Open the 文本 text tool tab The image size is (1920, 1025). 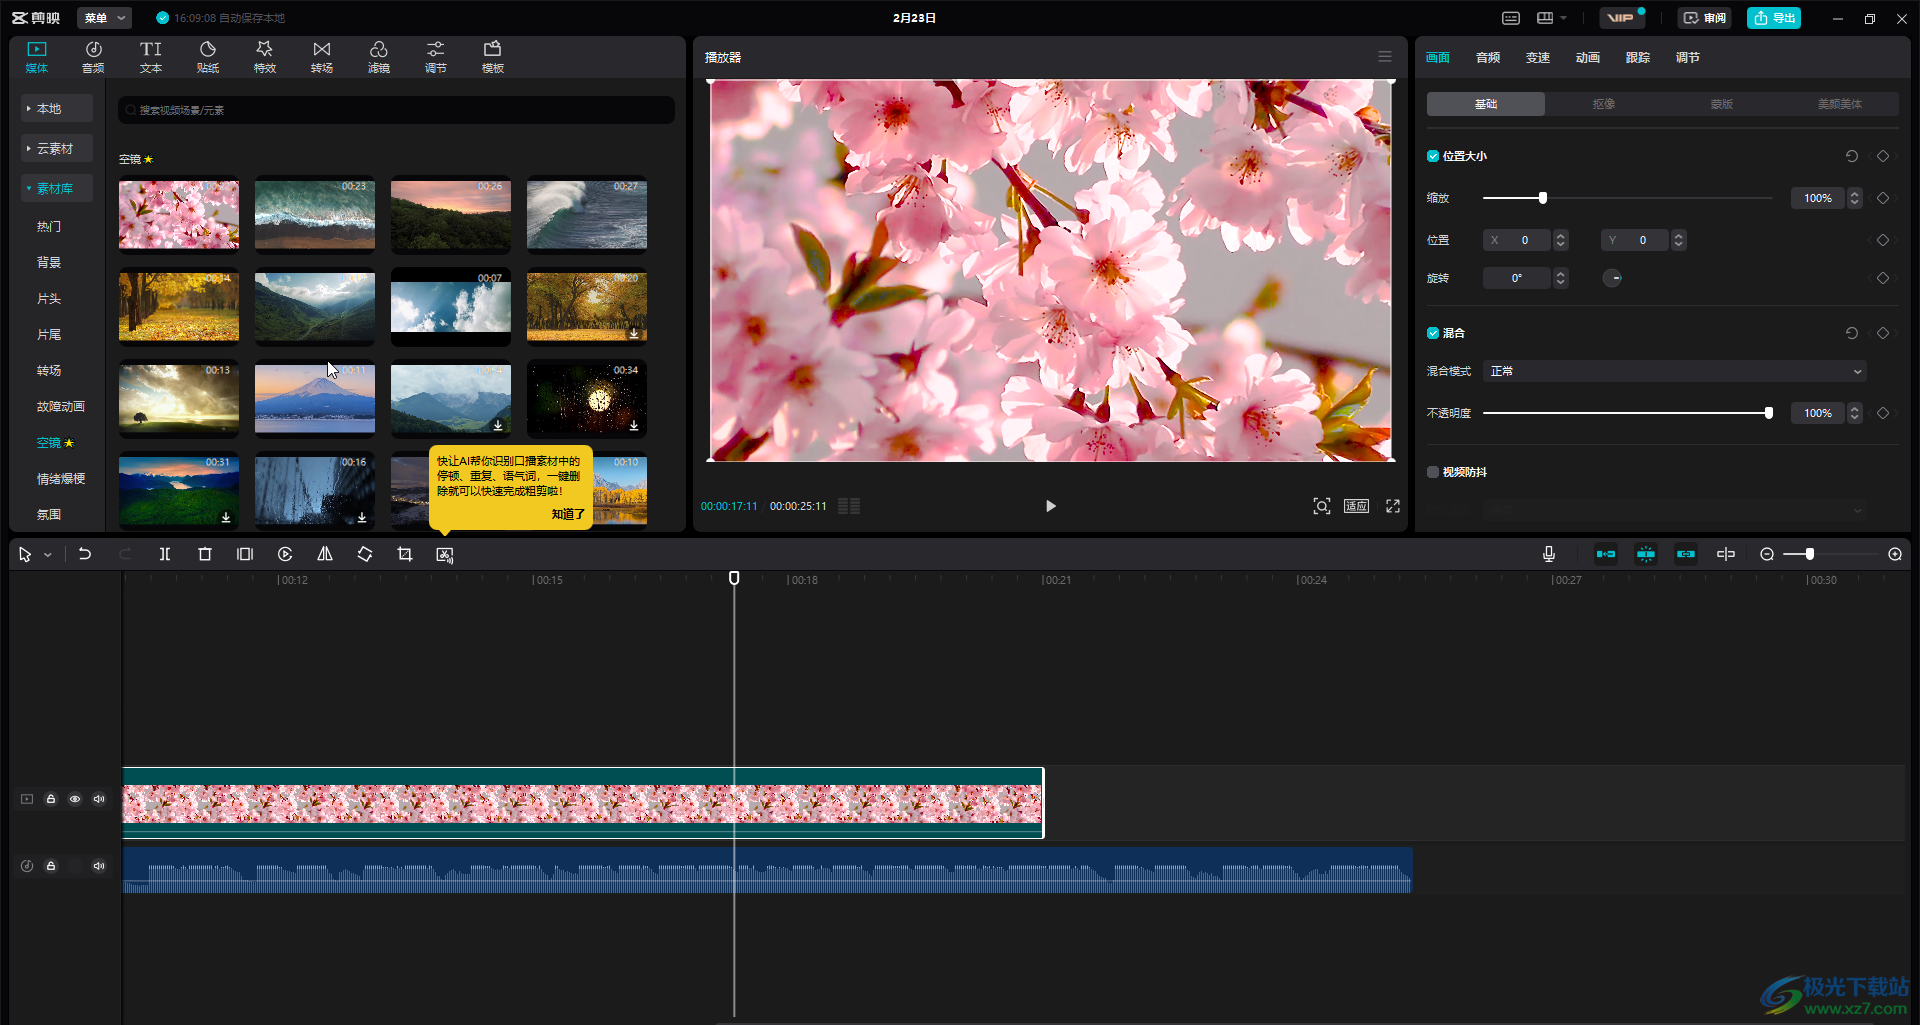point(151,57)
